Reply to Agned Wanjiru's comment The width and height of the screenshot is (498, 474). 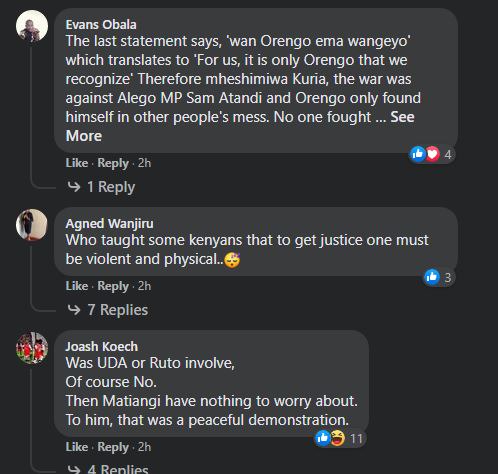113,286
